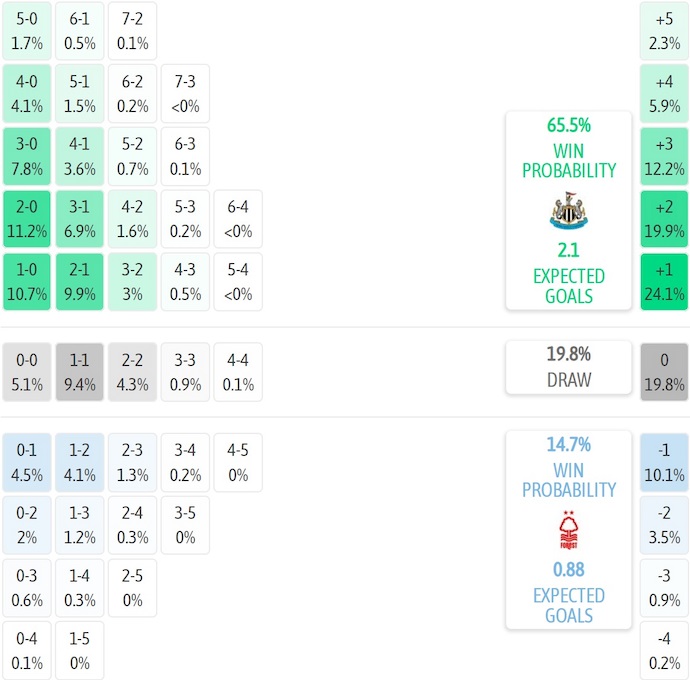Click the Nottingham Forest club crest
The image size is (690, 680).
568,532
